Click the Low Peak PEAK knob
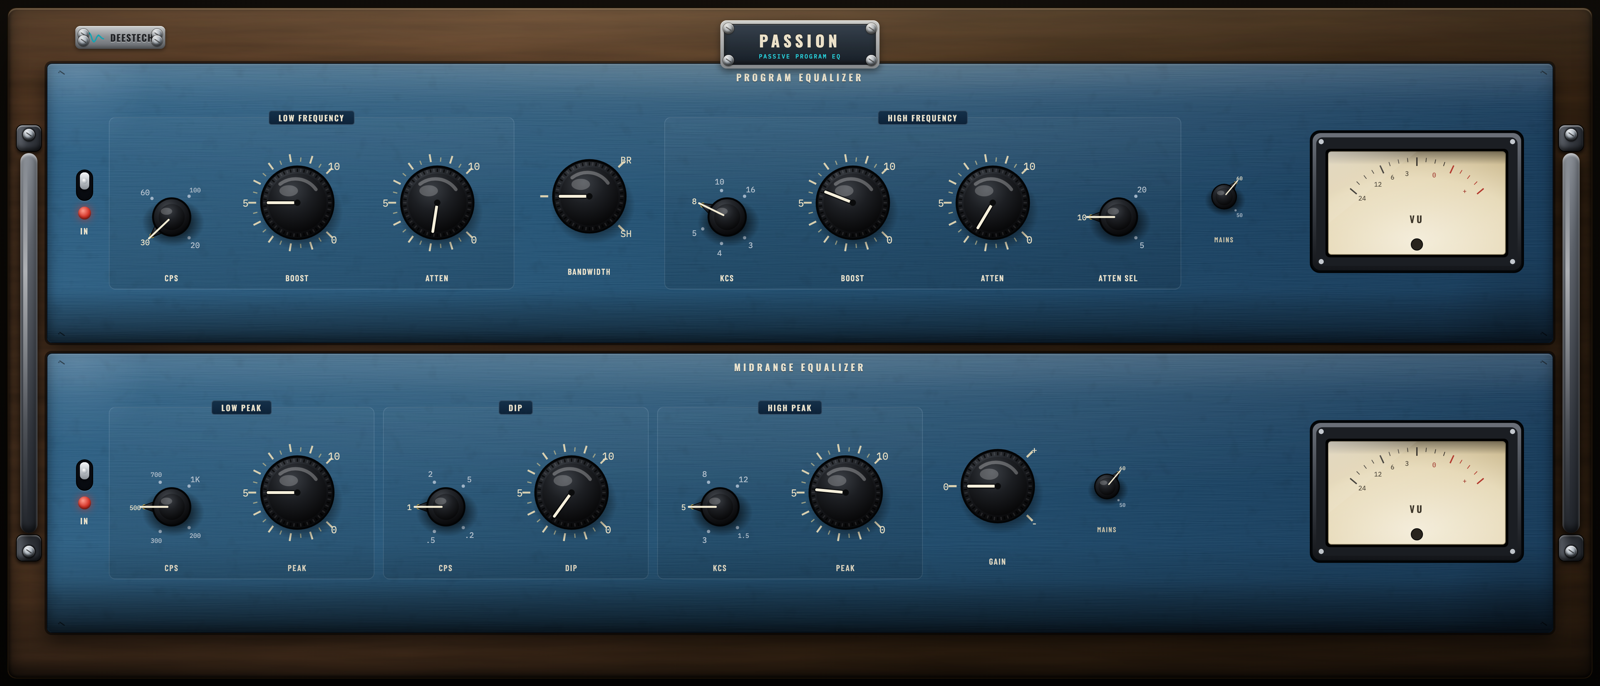Screen dimensions: 1600x686 coord(297,493)
